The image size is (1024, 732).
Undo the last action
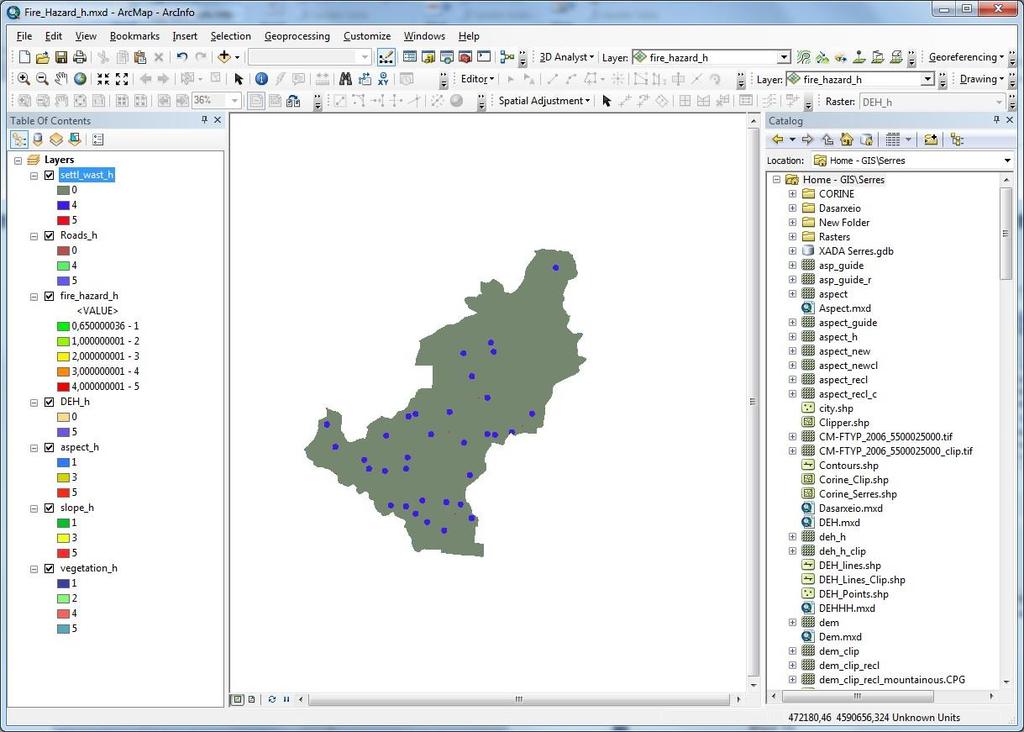point(182,57)
